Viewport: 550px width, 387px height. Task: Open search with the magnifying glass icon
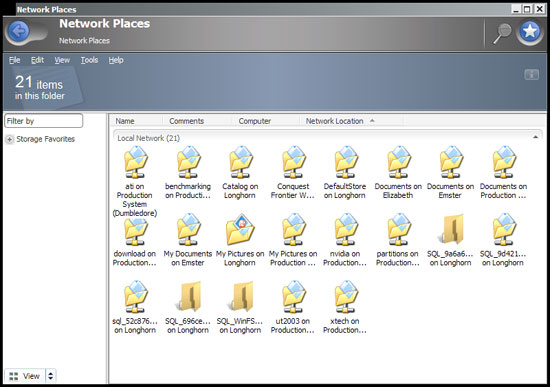tap(502, 33)
